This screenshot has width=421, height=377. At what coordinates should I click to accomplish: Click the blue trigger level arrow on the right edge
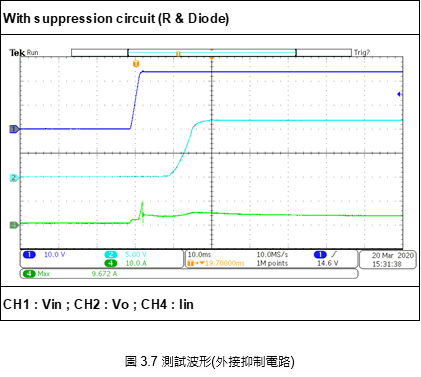click(x=400, y=94)
